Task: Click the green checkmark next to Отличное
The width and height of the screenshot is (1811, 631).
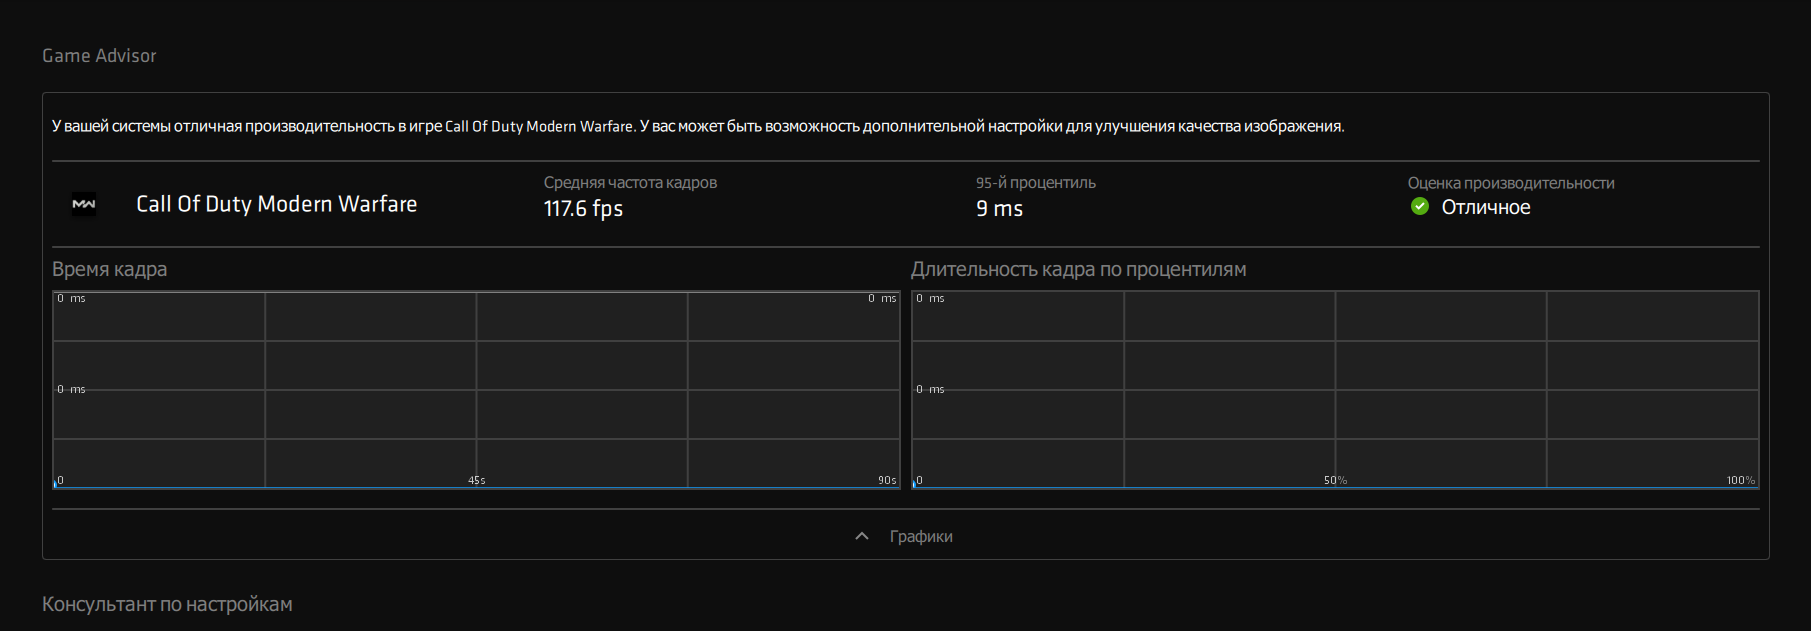Action: point(1419,206)
